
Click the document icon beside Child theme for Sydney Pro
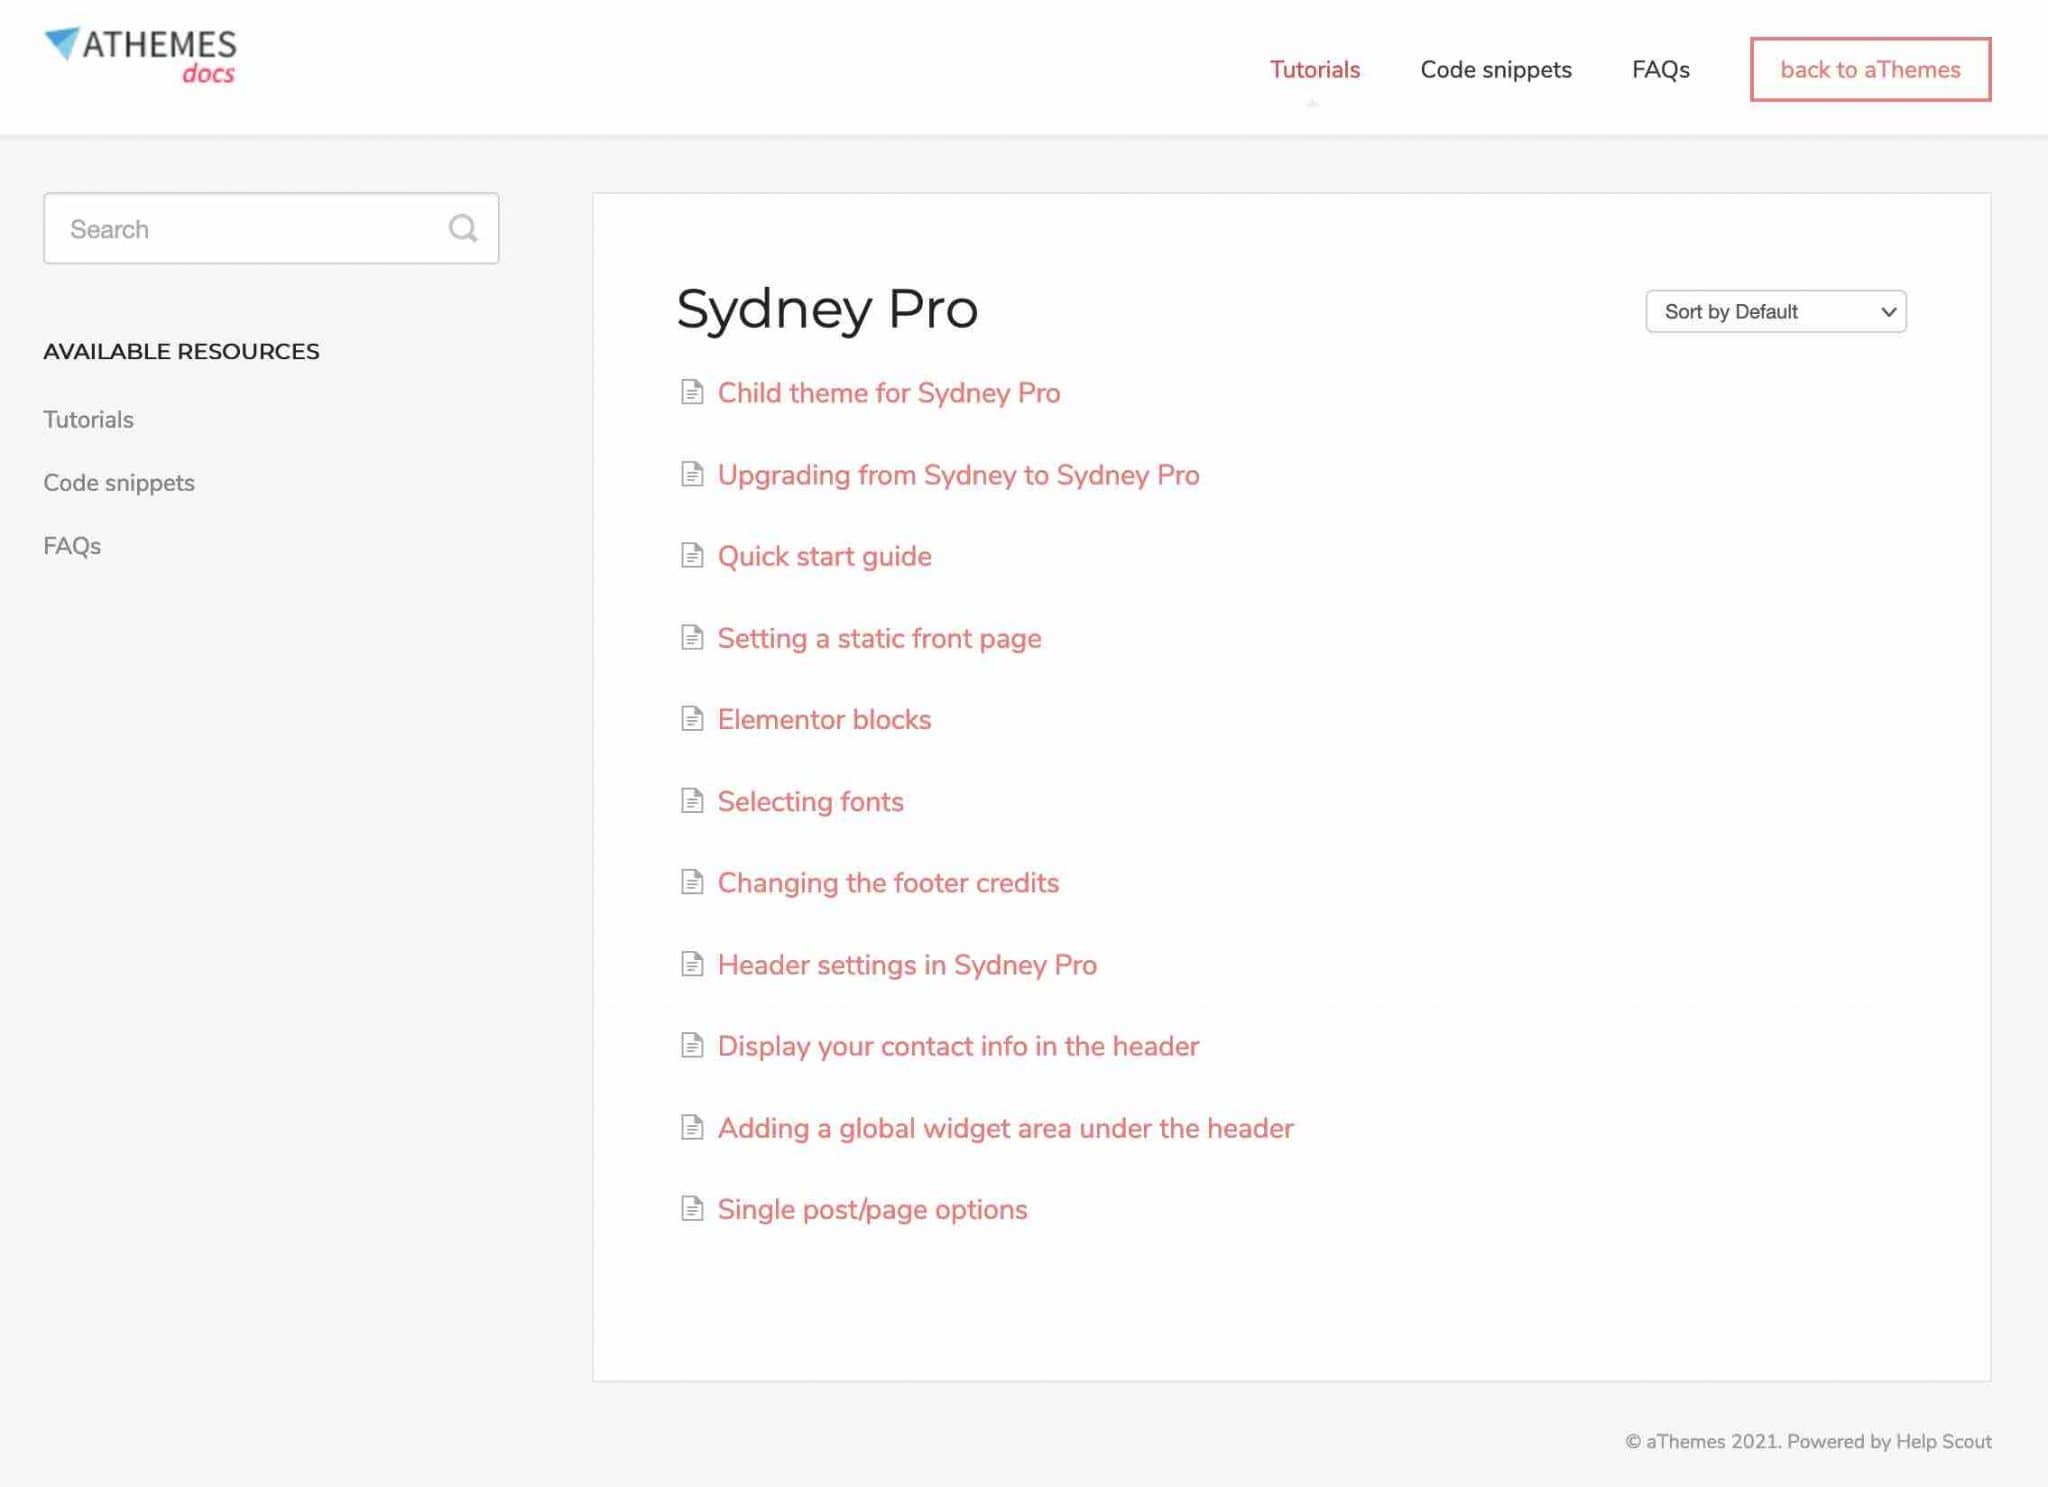[693, 393]
